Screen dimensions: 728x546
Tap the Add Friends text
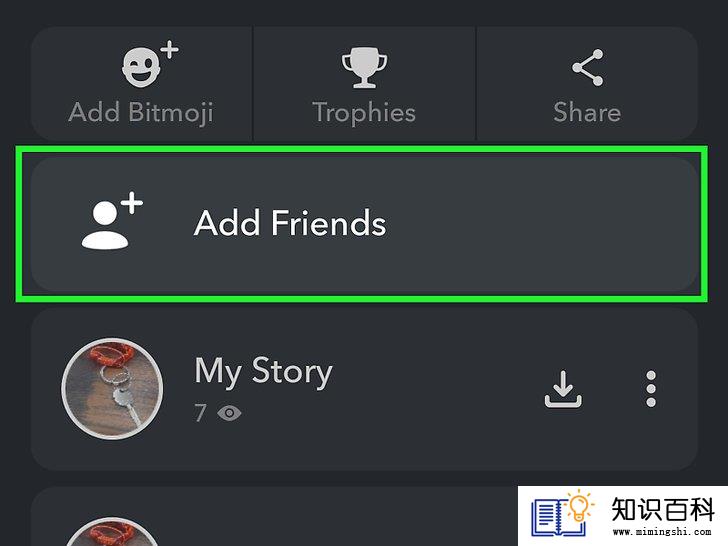pos(290,223)
